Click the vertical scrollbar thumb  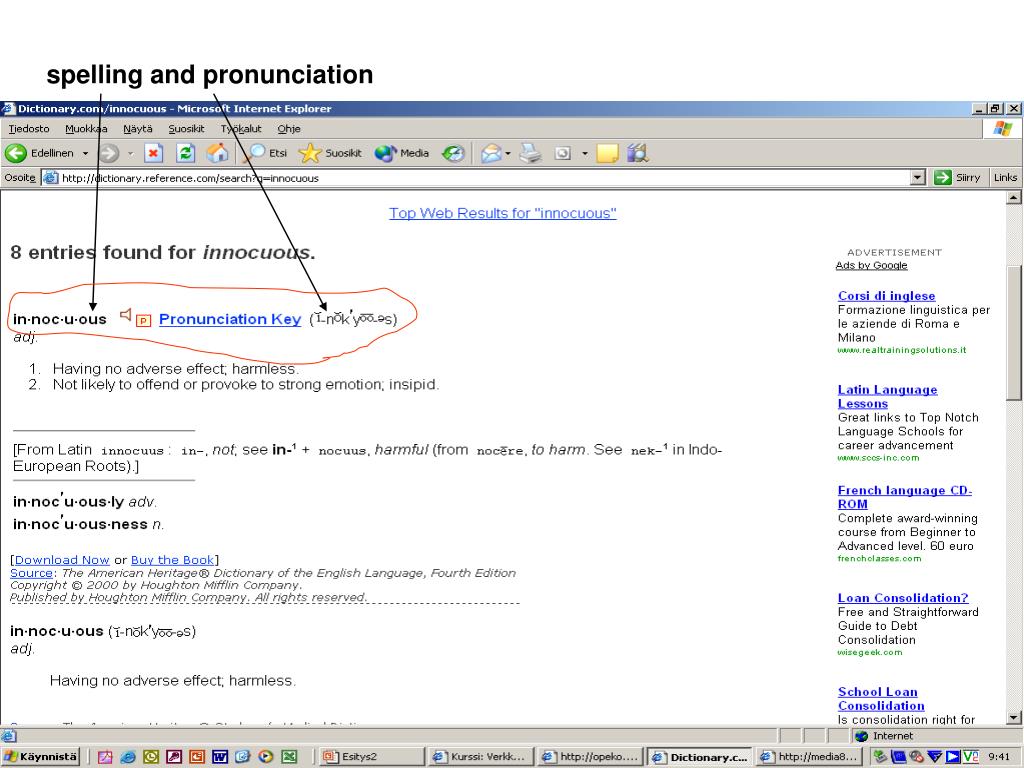[x=1014, y=333]
